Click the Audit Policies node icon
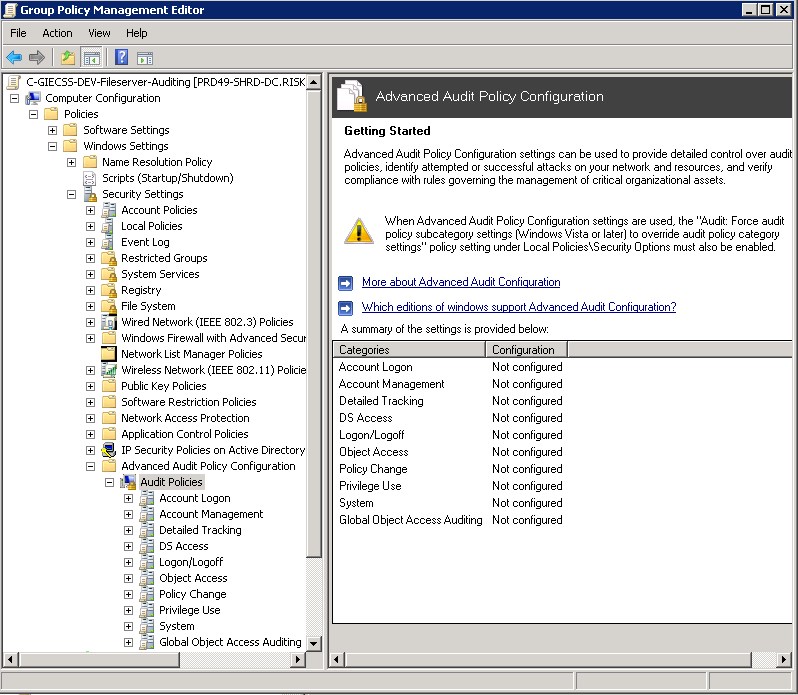798x695 pixels. click(x=128, y=482)
